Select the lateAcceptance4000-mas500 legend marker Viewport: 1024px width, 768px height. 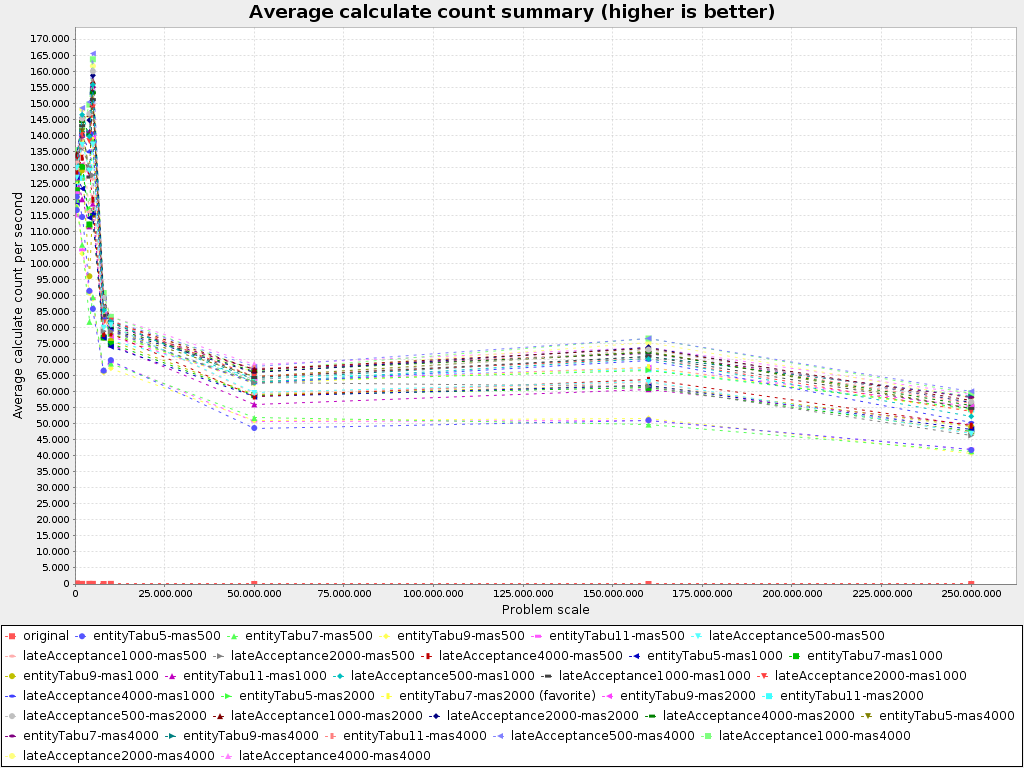[427, 656]
